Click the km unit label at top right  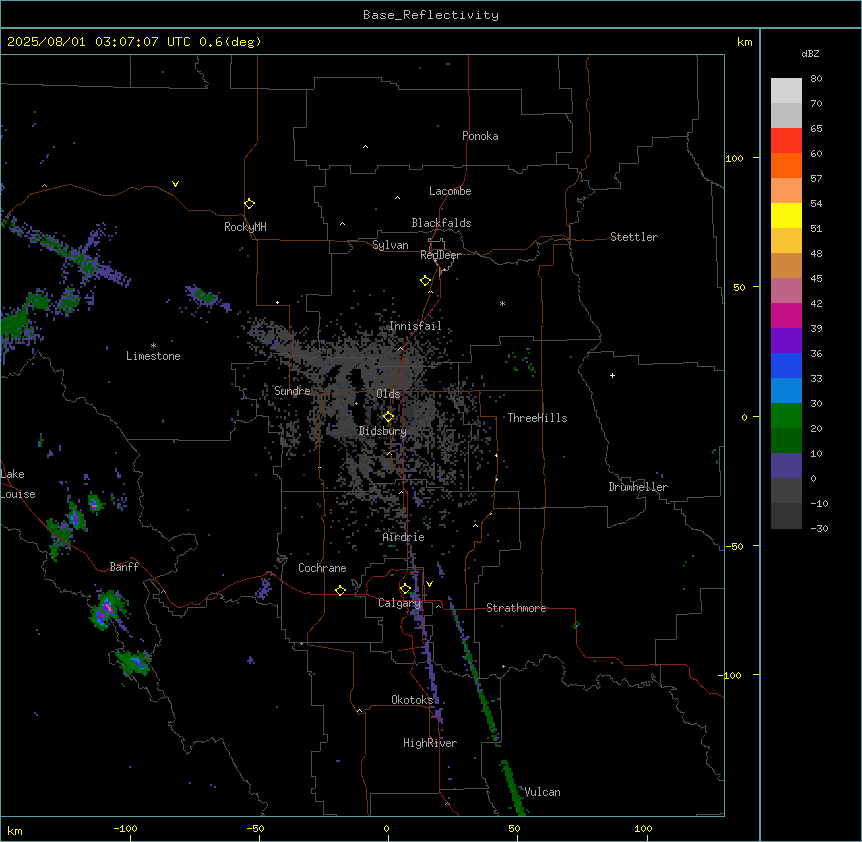coord(744,42)
